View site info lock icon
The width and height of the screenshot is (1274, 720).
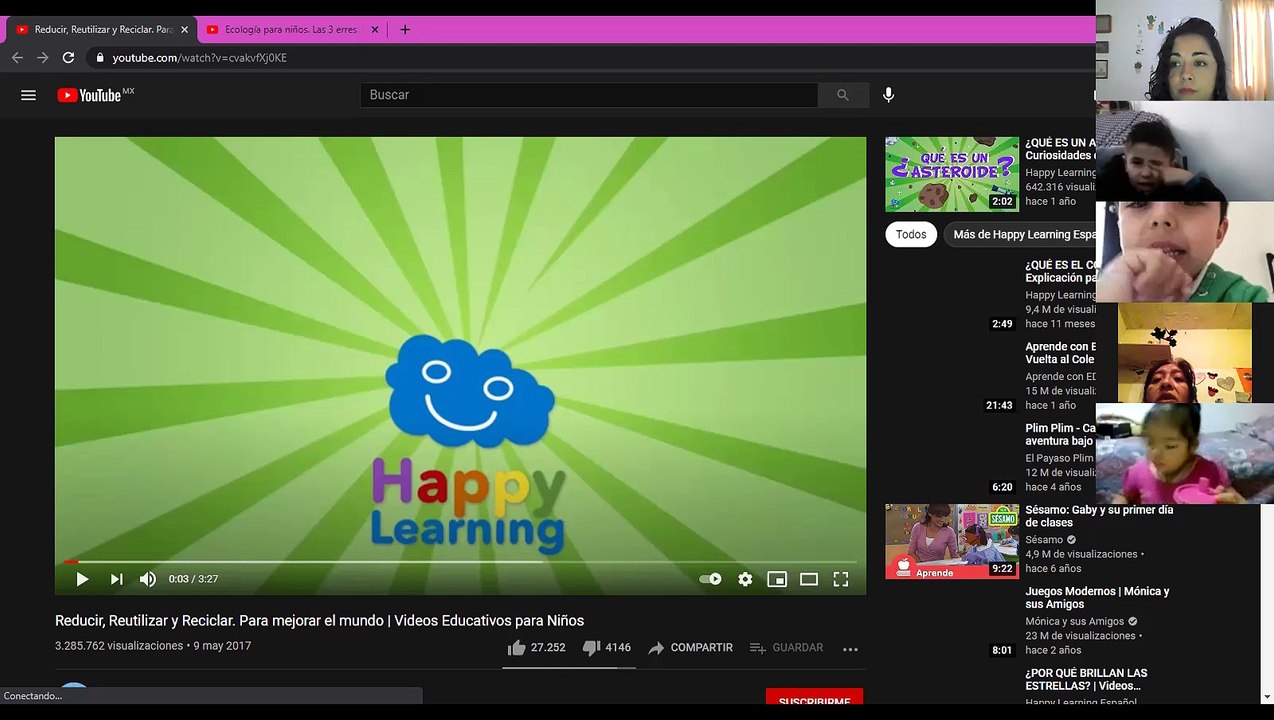99,58
